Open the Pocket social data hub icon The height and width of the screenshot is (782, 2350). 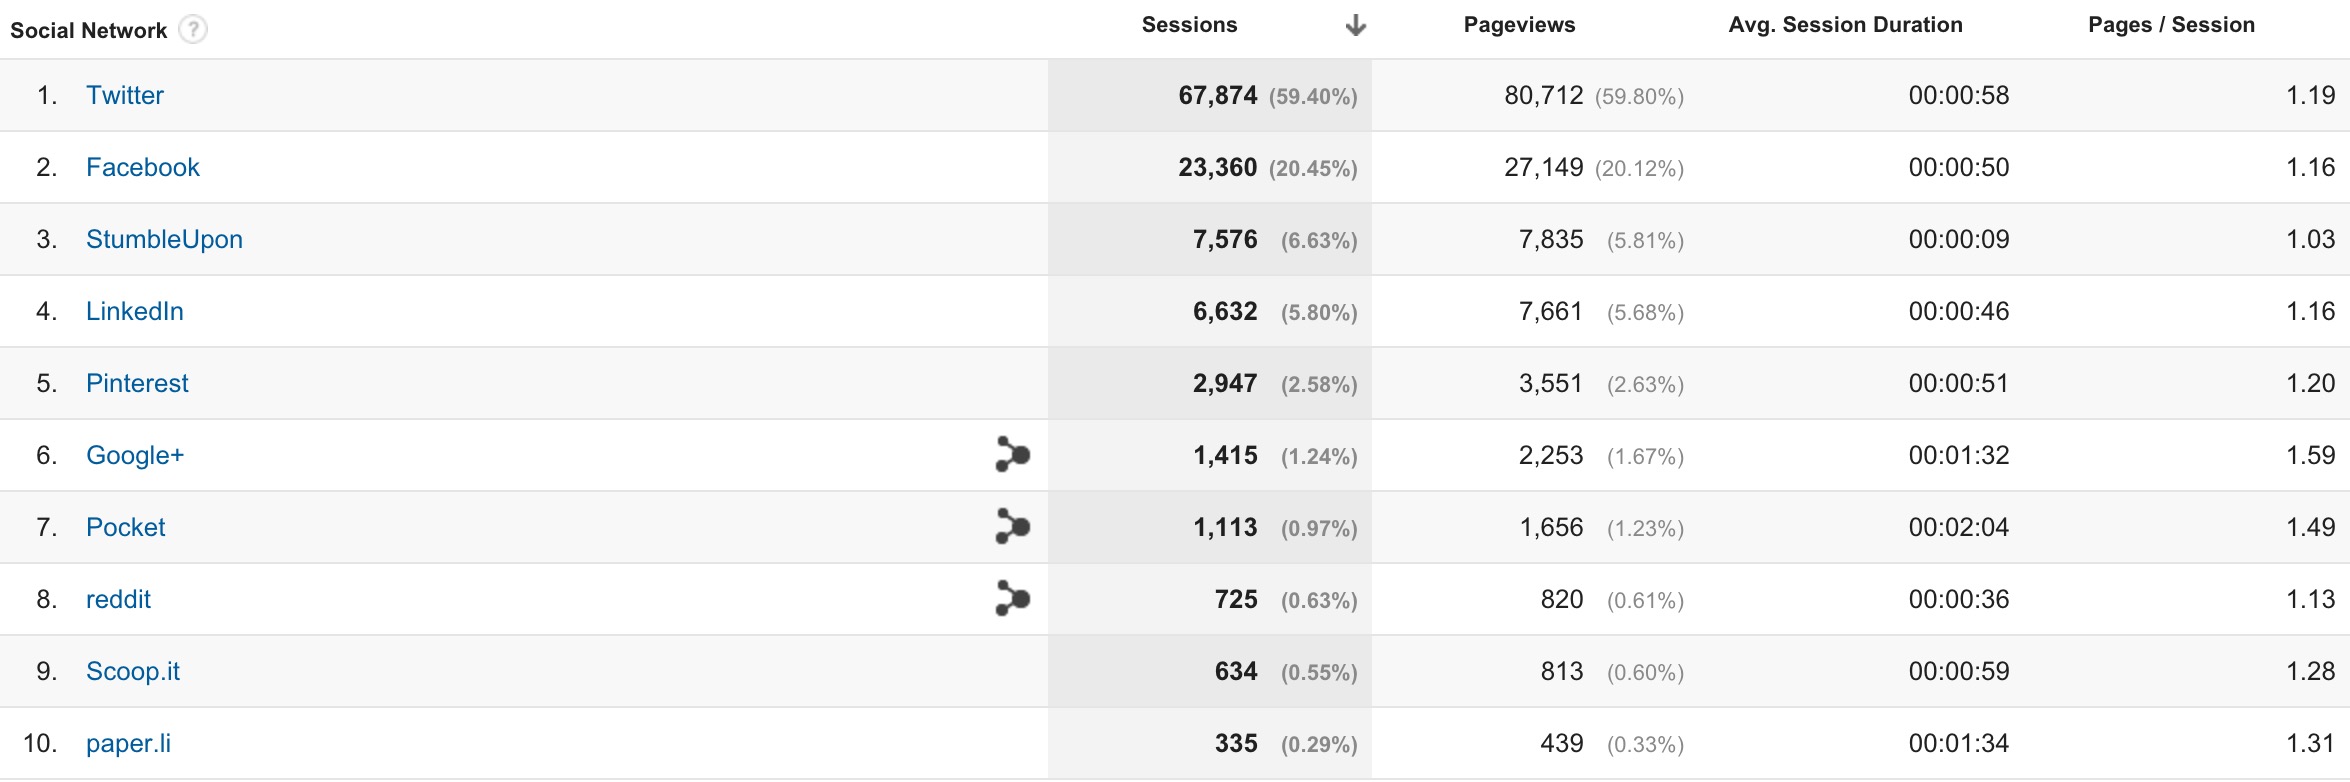click(1013, 526)
